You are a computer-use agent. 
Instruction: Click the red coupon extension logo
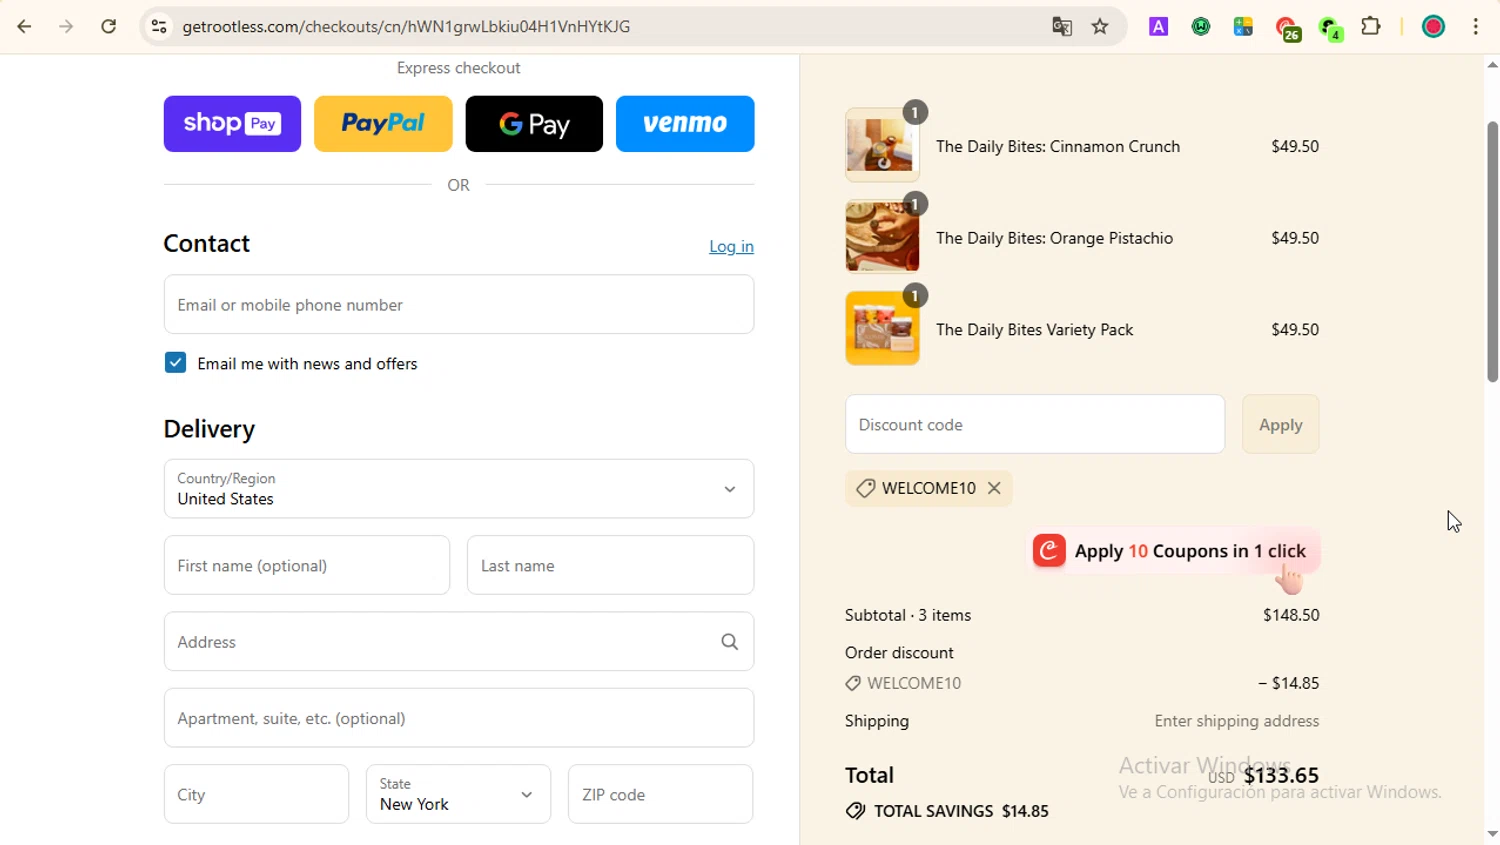point(1049,551)
